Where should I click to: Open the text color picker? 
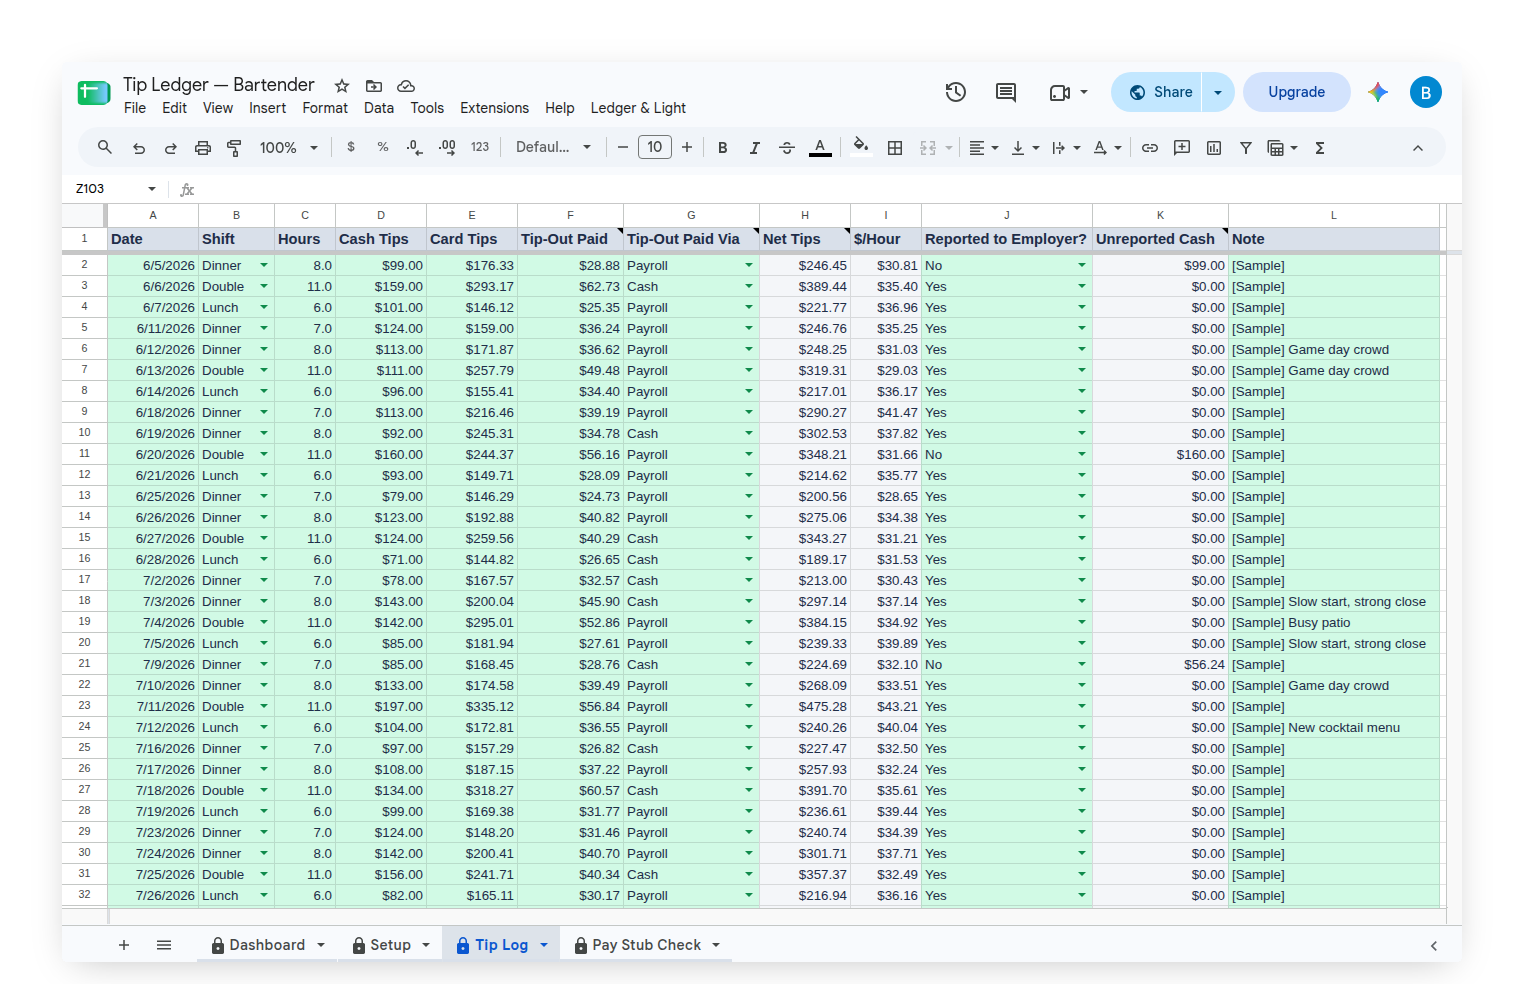pos(820,148)
